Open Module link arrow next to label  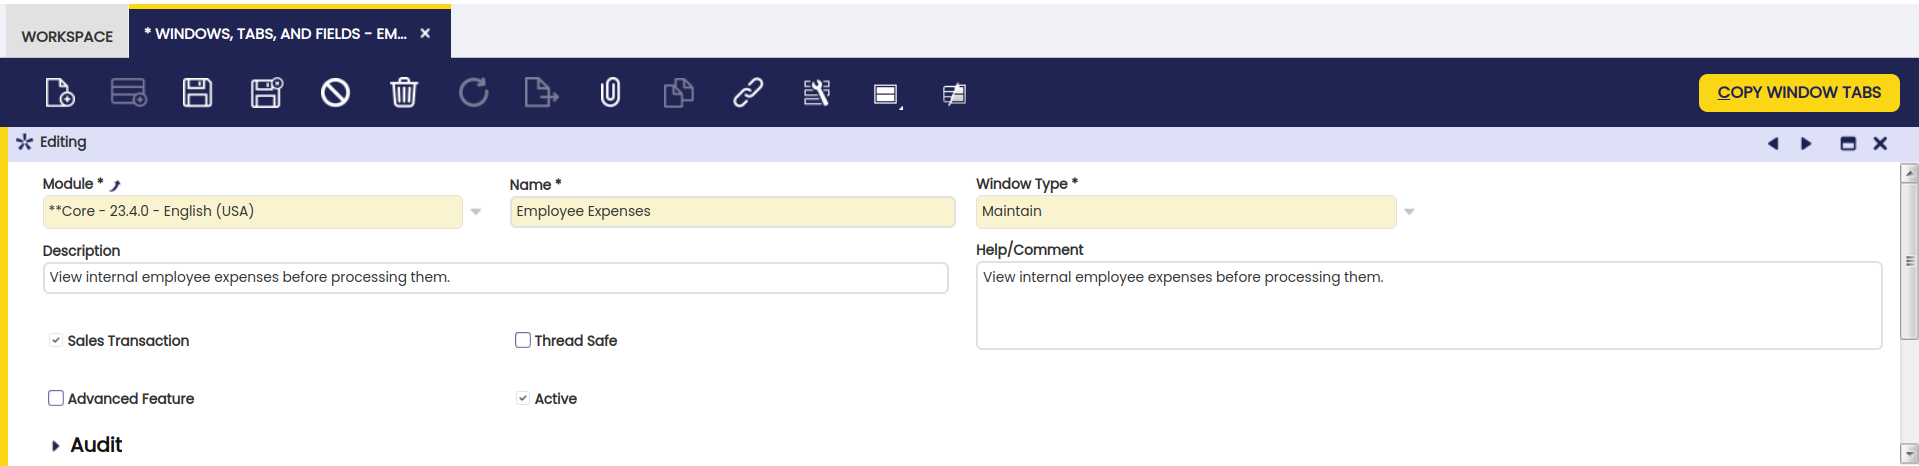115,185
